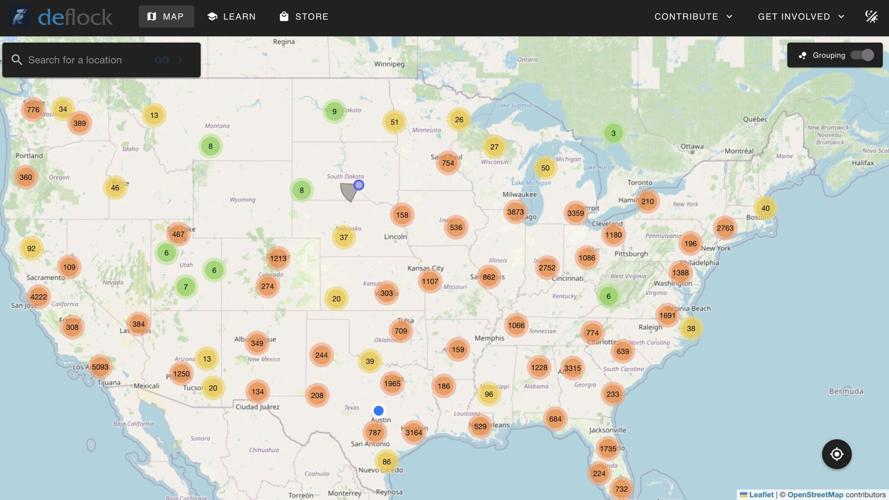Open the 1735 cluster in Florida
The height and width of the screenshot is (500, 889).
[608, 448]
